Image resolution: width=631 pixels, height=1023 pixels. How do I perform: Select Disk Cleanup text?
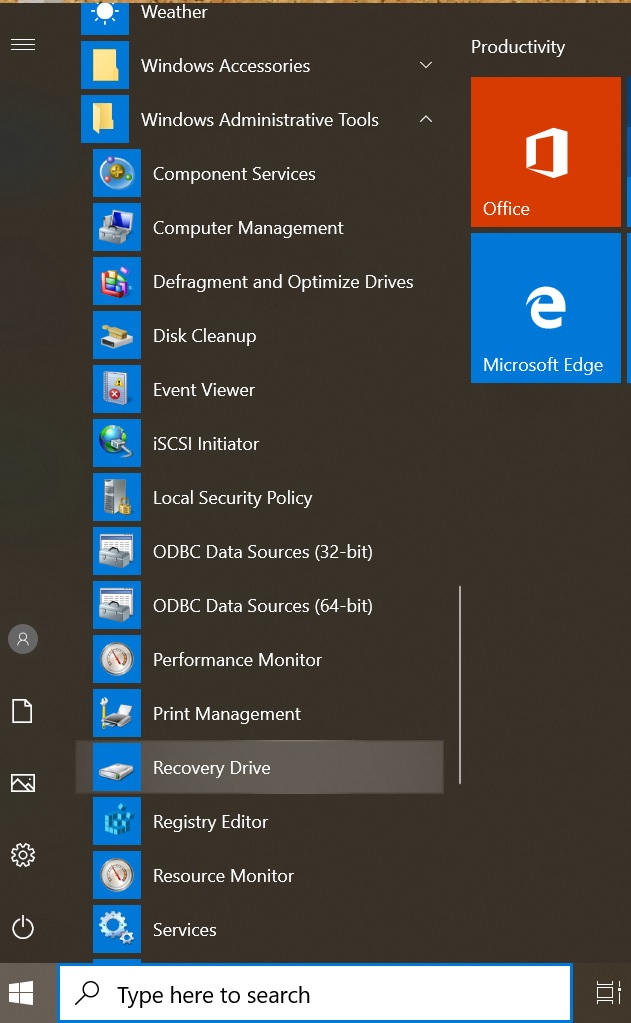pyautogui.click(x=204, y=336)
